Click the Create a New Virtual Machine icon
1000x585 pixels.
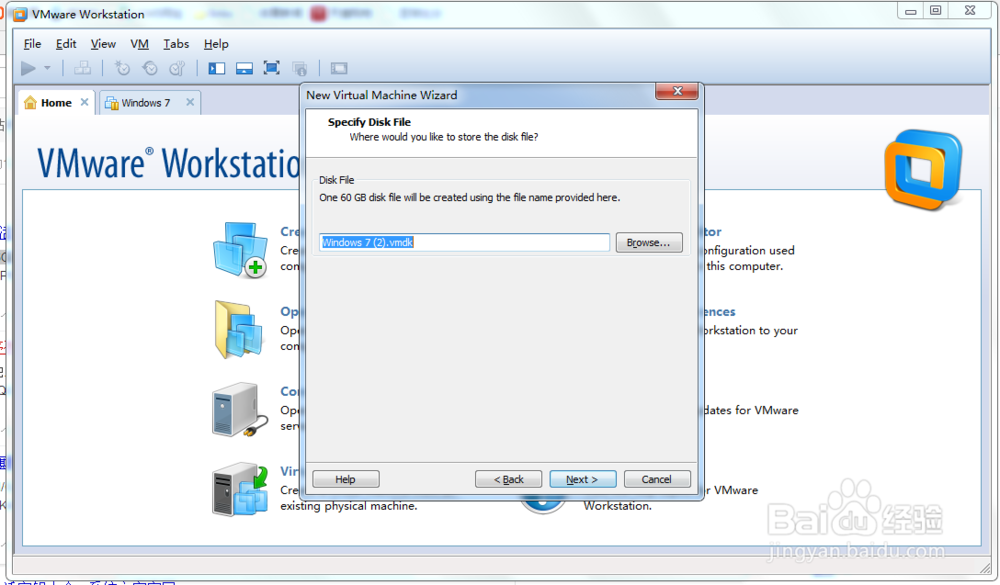click(240, 247)
